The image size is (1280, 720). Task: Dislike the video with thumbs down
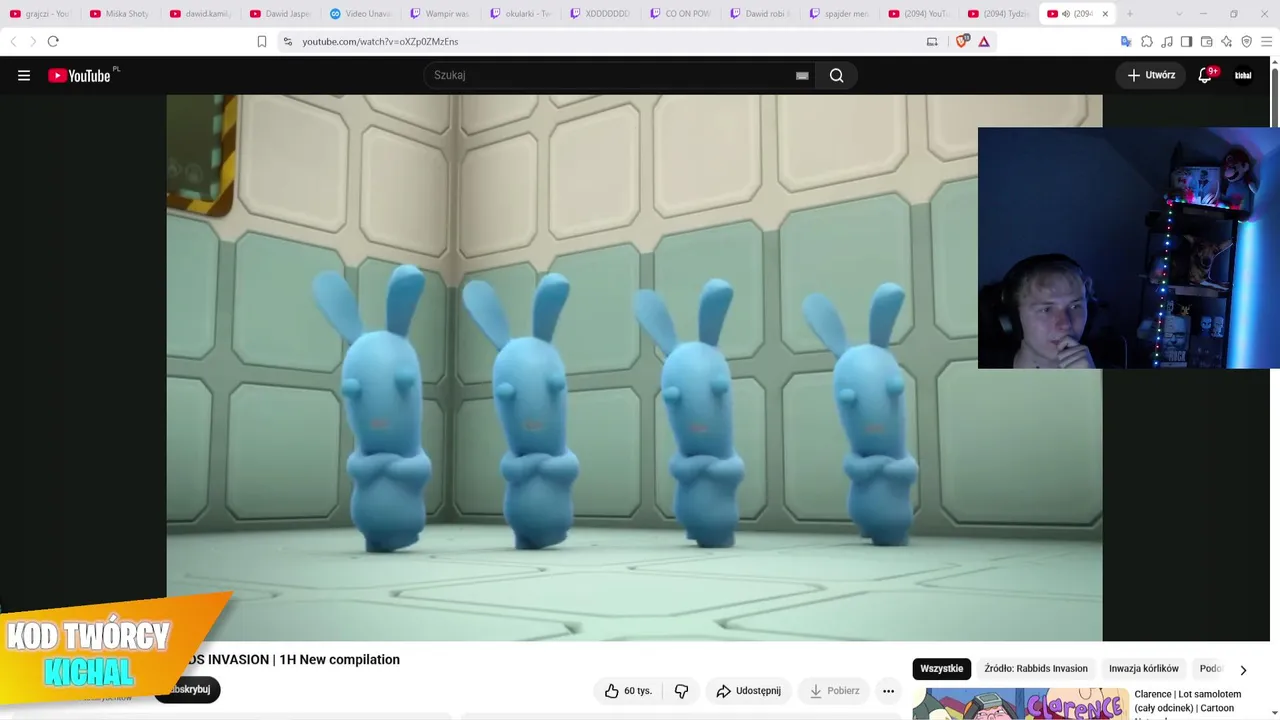[x=681, y=691]
